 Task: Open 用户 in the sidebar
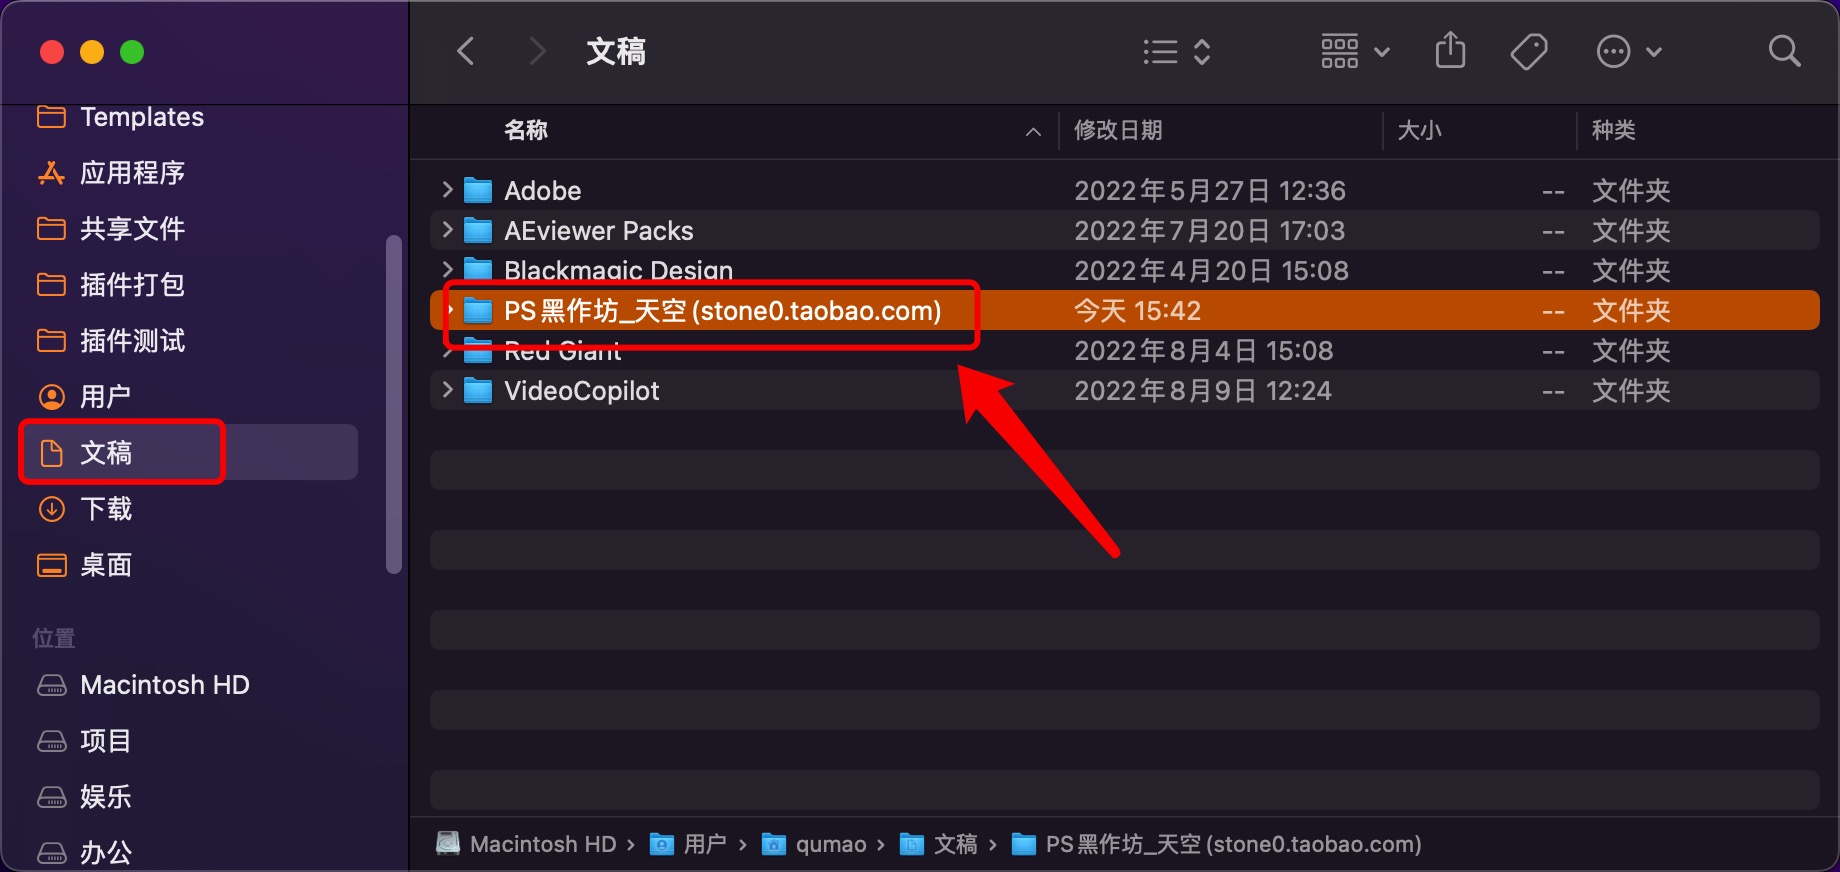click(105, 397)
